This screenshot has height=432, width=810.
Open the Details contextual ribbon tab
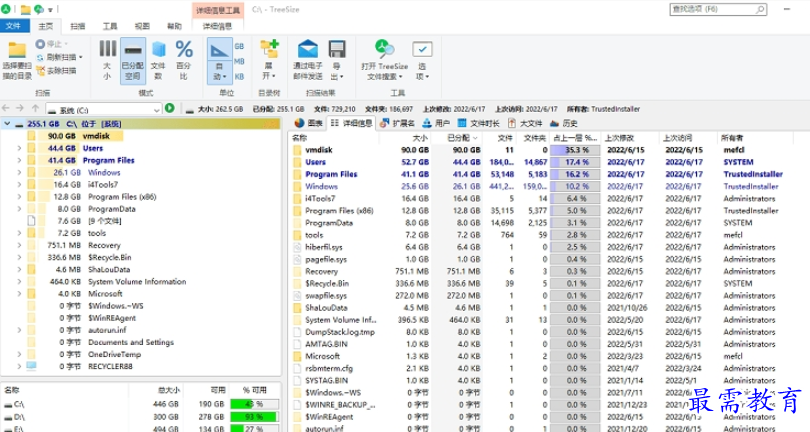pyautogui.click(x=217, y=26)
